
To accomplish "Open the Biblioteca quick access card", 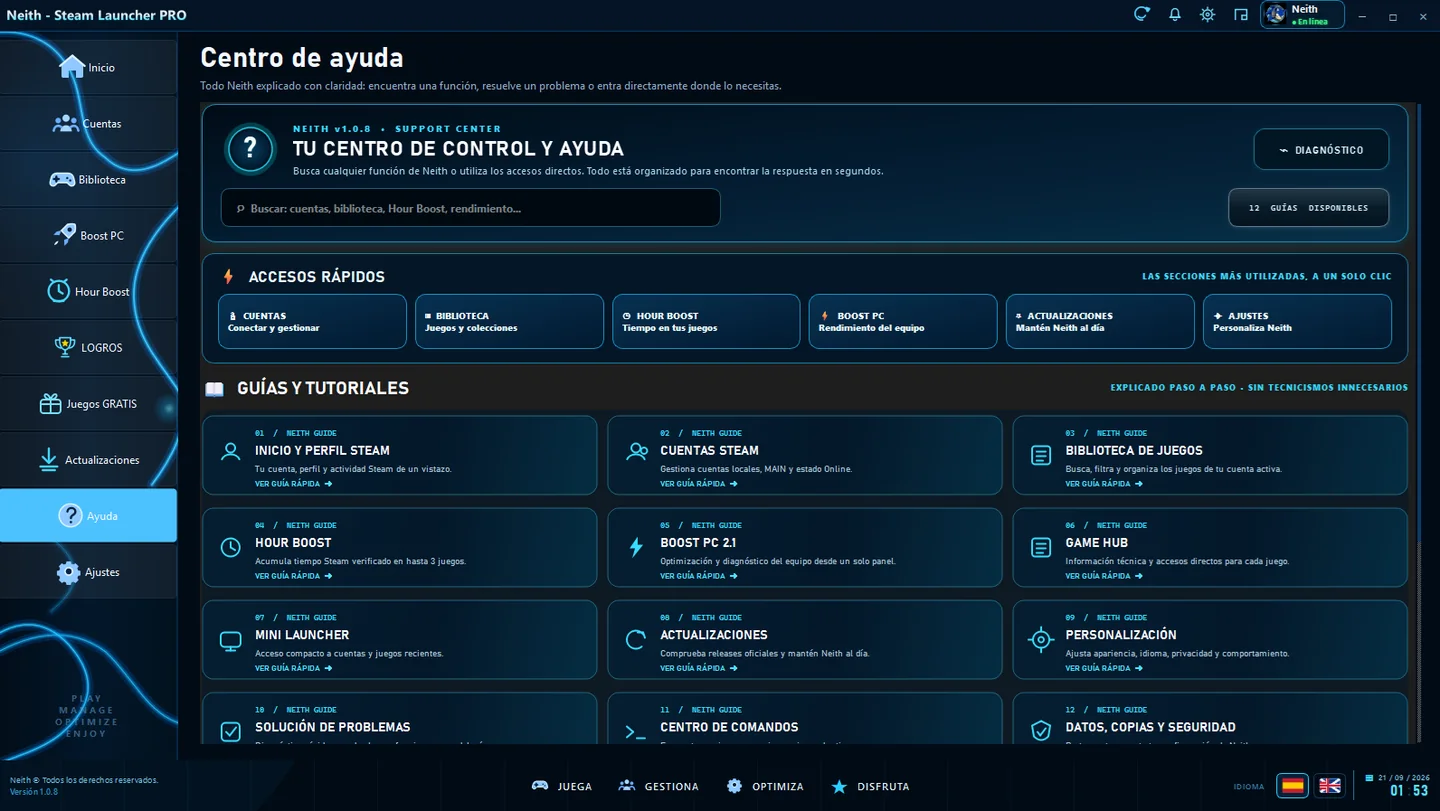I will [509, 321].
